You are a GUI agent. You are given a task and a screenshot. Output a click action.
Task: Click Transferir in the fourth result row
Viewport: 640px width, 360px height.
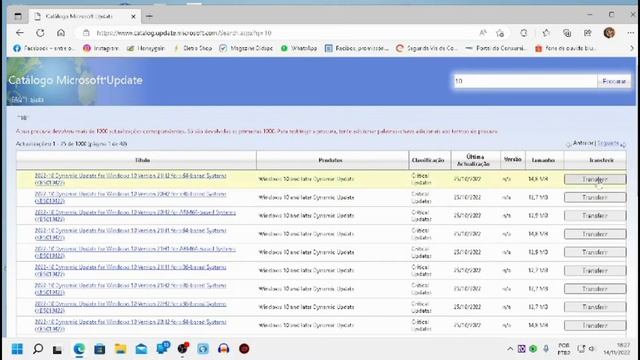click(x=595, y=234)
